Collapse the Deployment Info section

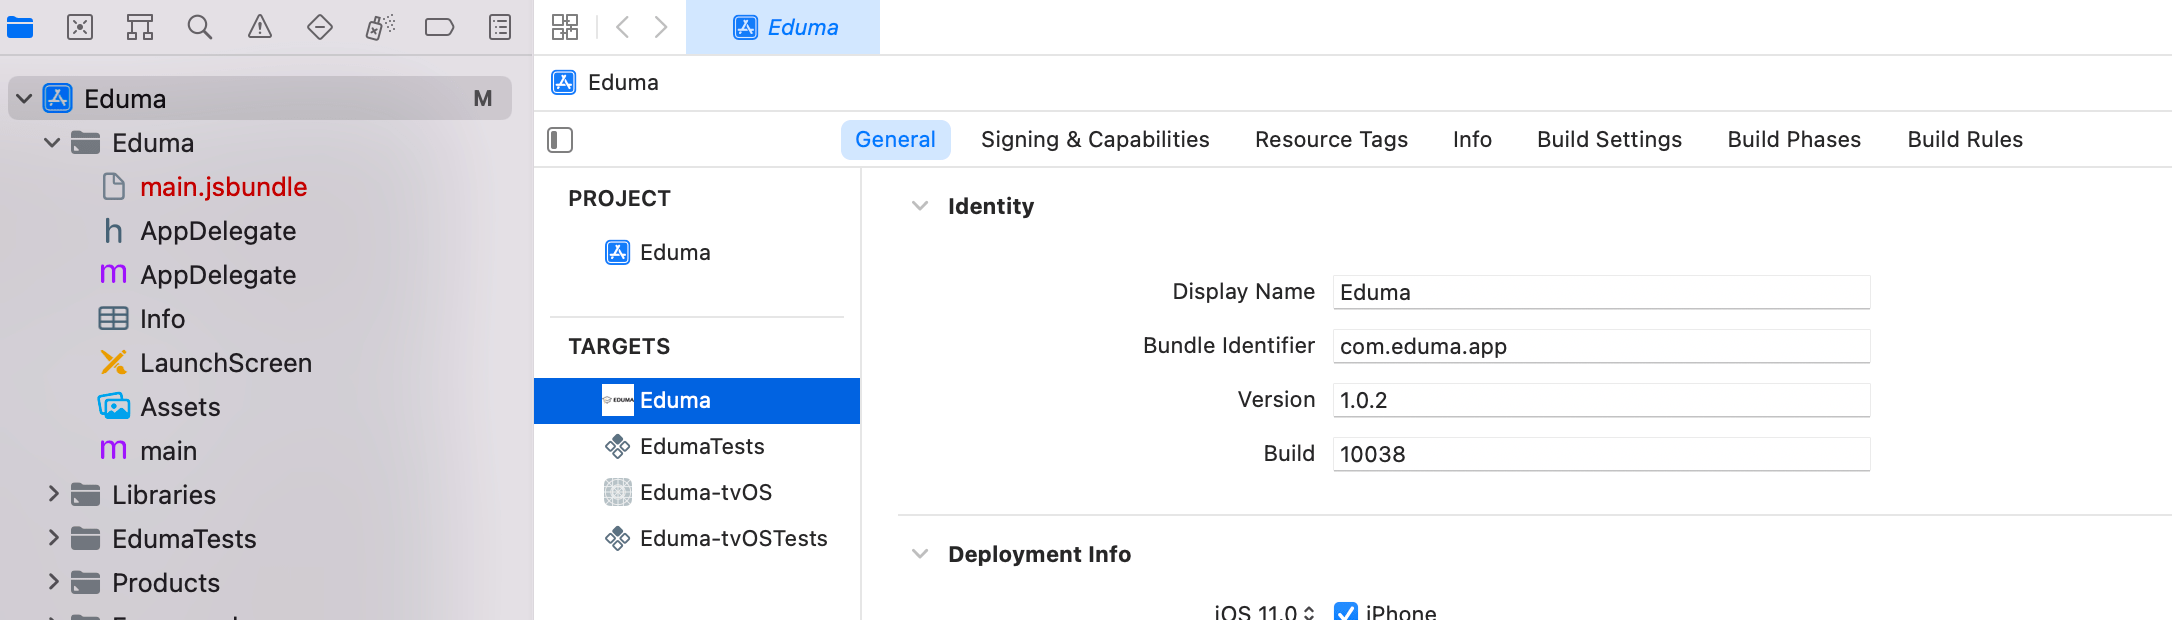pos(920,554)
